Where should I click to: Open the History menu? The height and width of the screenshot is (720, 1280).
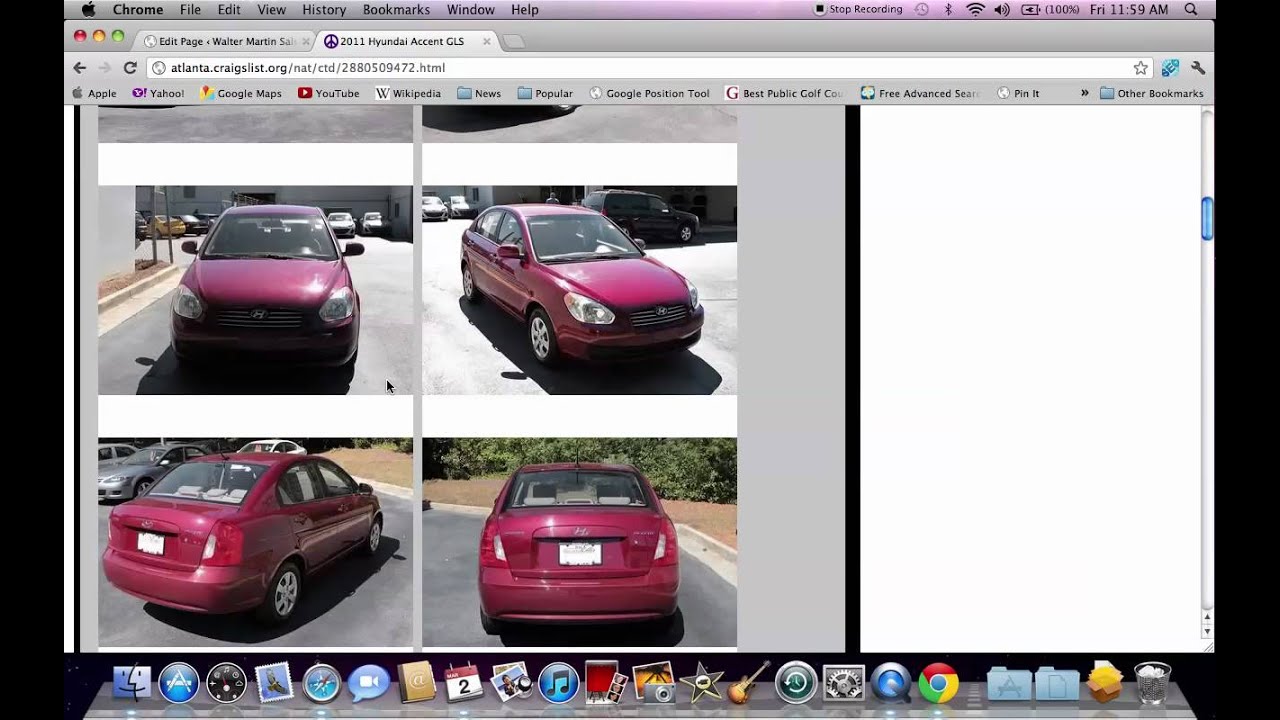(x=324, y=9)
